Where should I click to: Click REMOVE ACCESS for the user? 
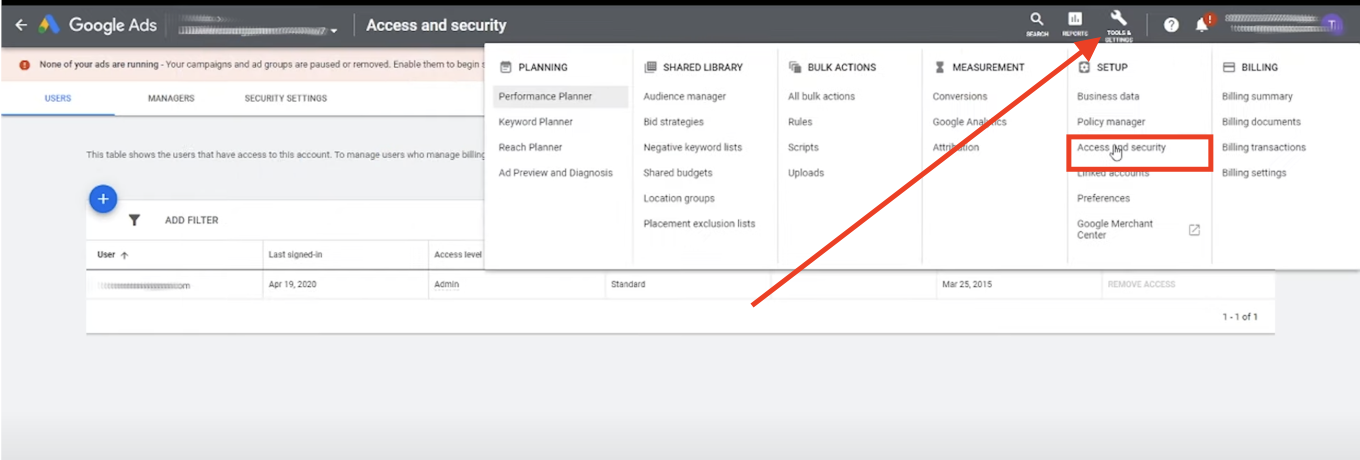pos(1141,285)
